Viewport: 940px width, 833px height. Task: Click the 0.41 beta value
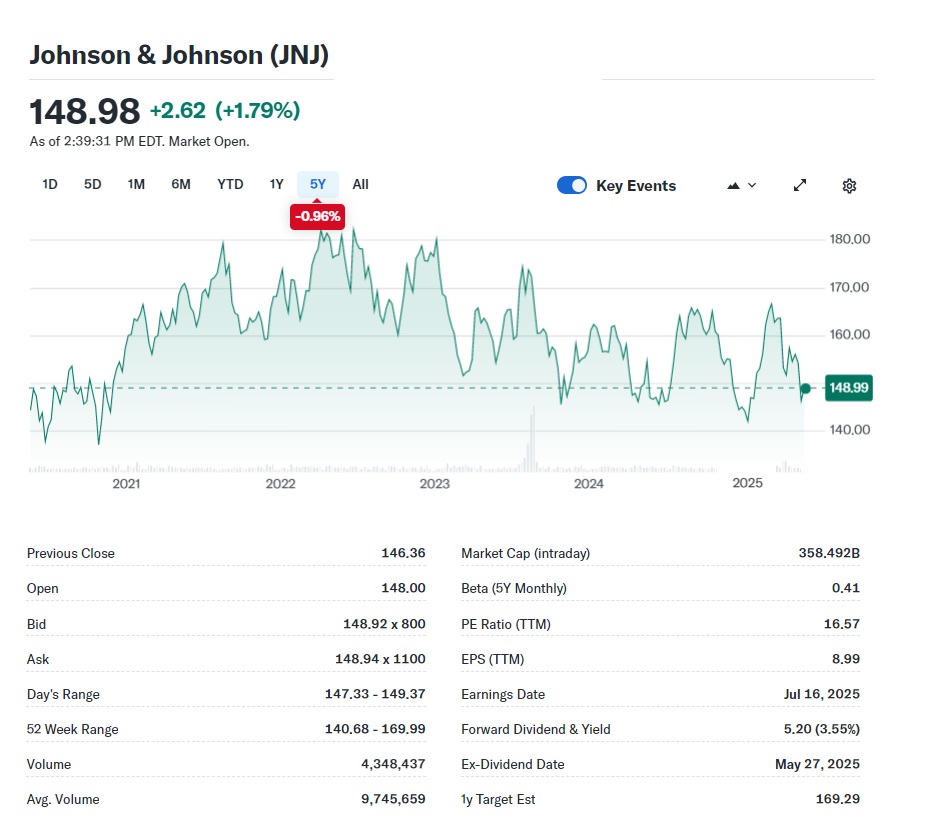846,588
